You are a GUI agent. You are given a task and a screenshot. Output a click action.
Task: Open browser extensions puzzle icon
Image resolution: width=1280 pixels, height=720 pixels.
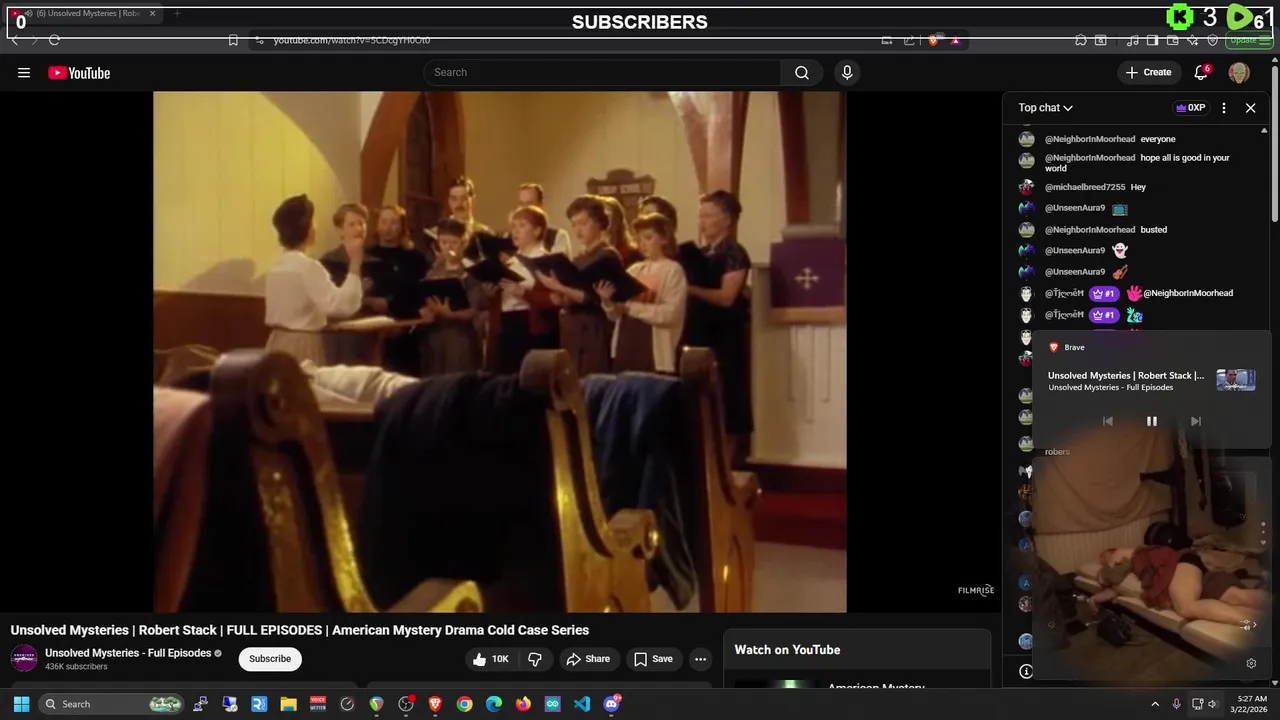pyautogui.click(x=1081, y=40)
